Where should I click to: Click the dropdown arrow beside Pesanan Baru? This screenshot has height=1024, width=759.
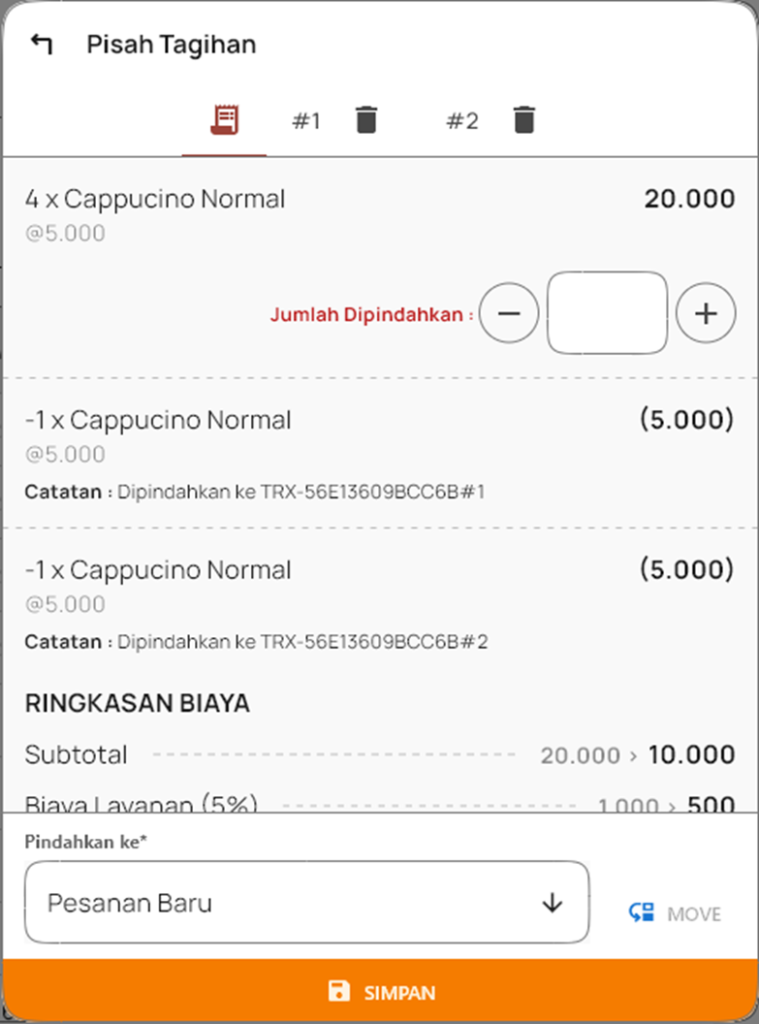click(x=552, y=903)
